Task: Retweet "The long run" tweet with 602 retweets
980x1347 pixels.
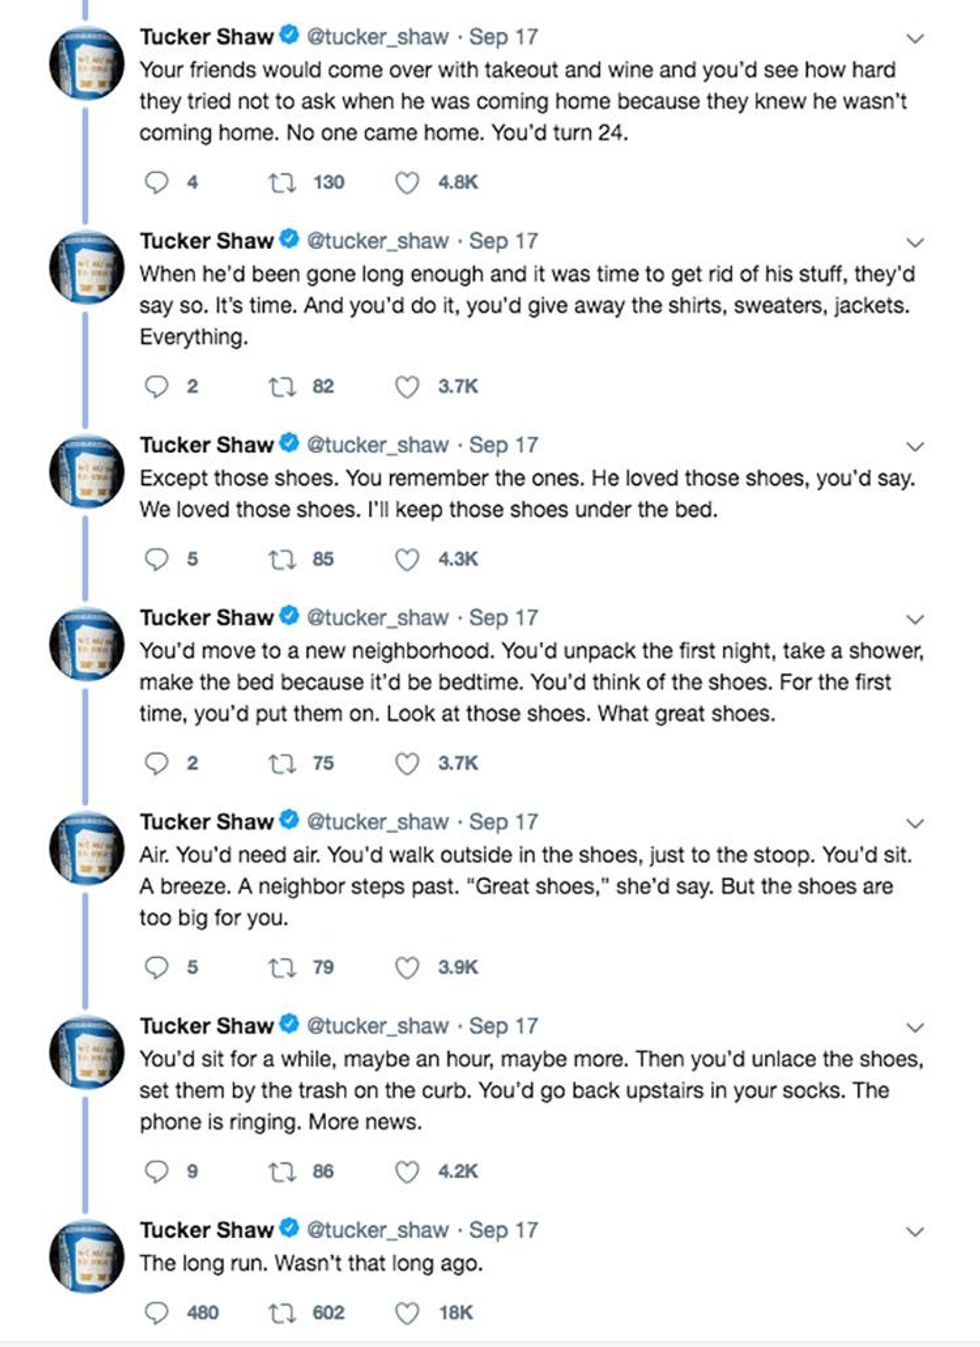Action: (282, 1312)
